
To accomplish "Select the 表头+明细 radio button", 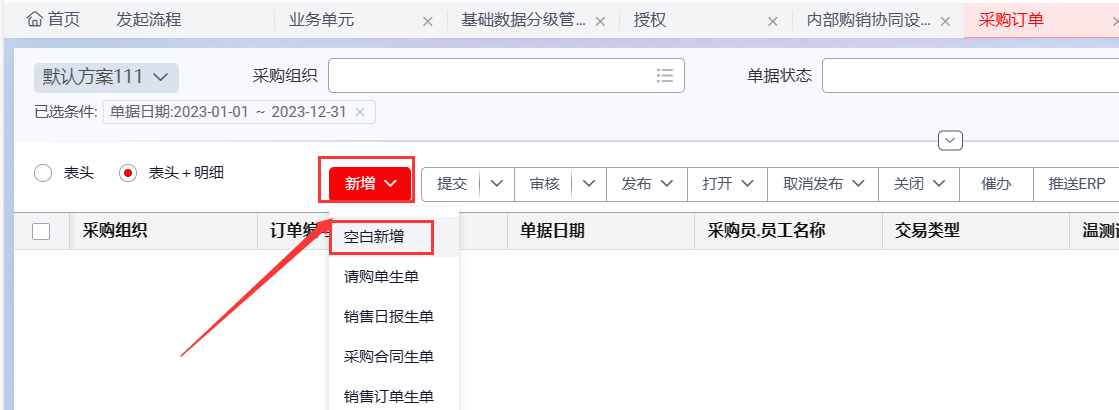I will coord(128,173).
